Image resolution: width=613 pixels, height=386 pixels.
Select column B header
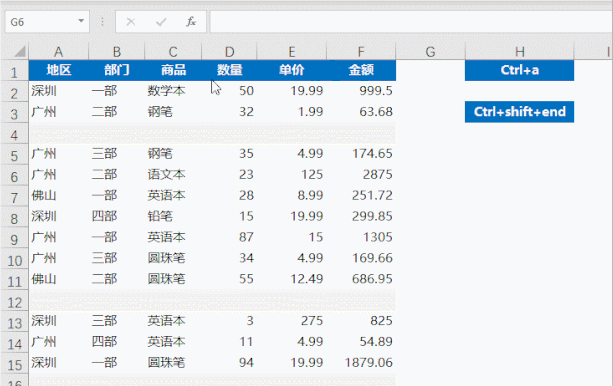(117, 52)
